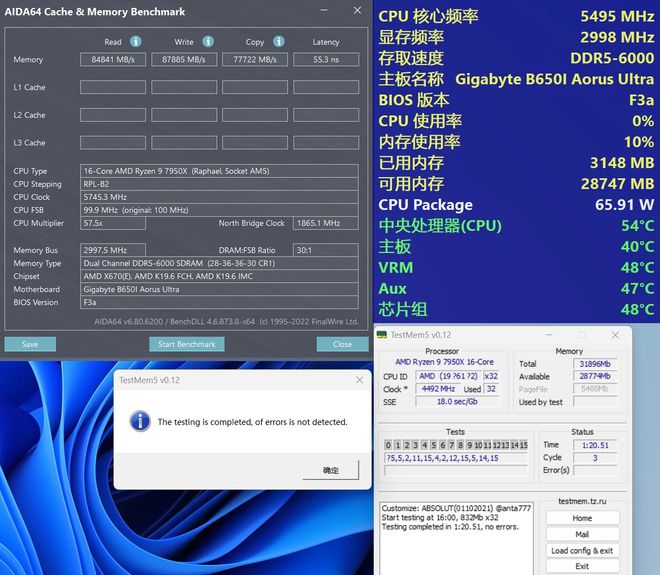Click the Memory Latency value 55.3 ns
Image resolution: width=660 pixels, height=575 pixels.
point(326,59)
